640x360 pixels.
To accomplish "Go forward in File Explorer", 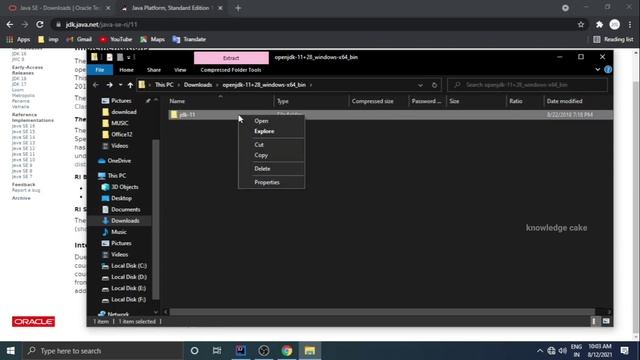I will click(x=109, y=85).
